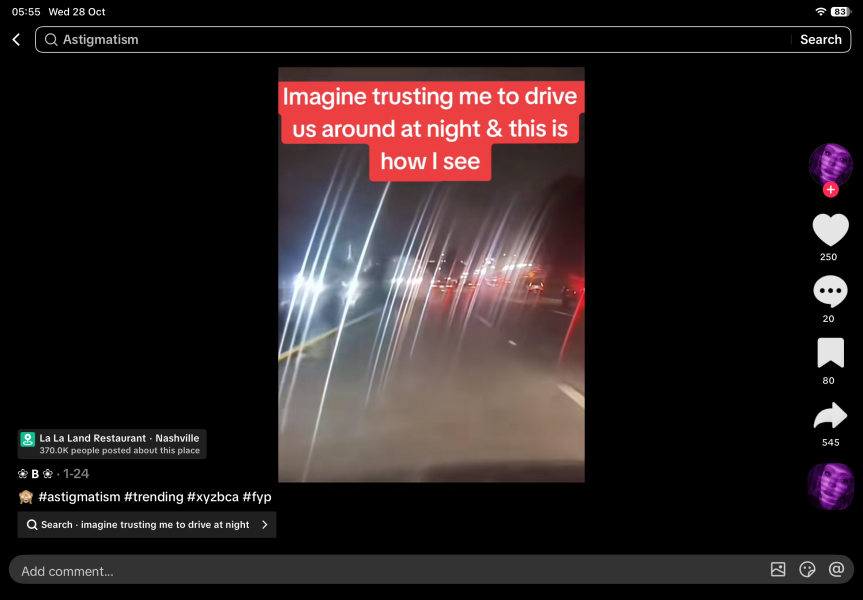The image size is (863, 600).
Task: Click the green location pin icon
Action: pos(28,439)
